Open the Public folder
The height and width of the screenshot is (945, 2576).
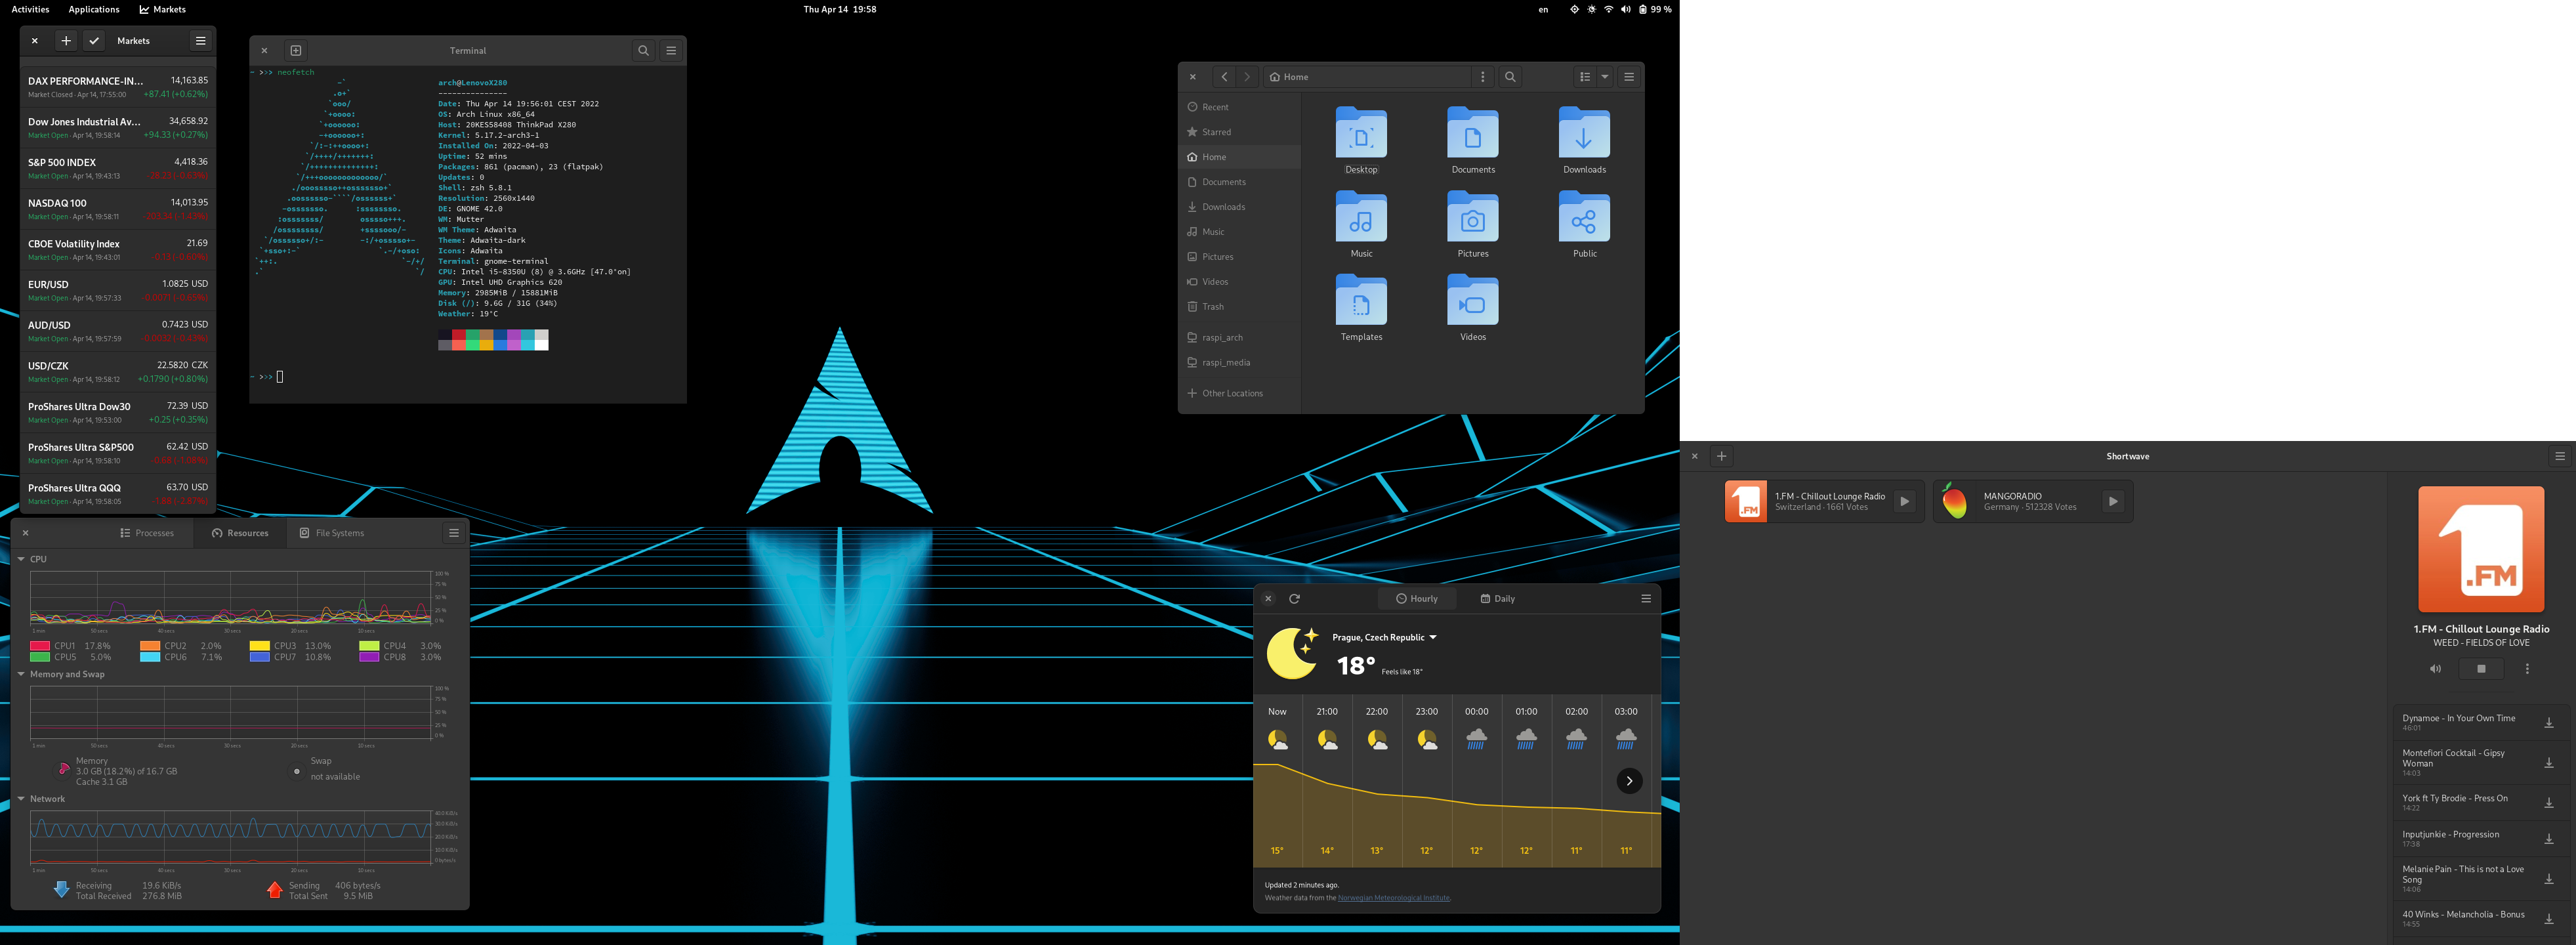tap(1585, 224)
